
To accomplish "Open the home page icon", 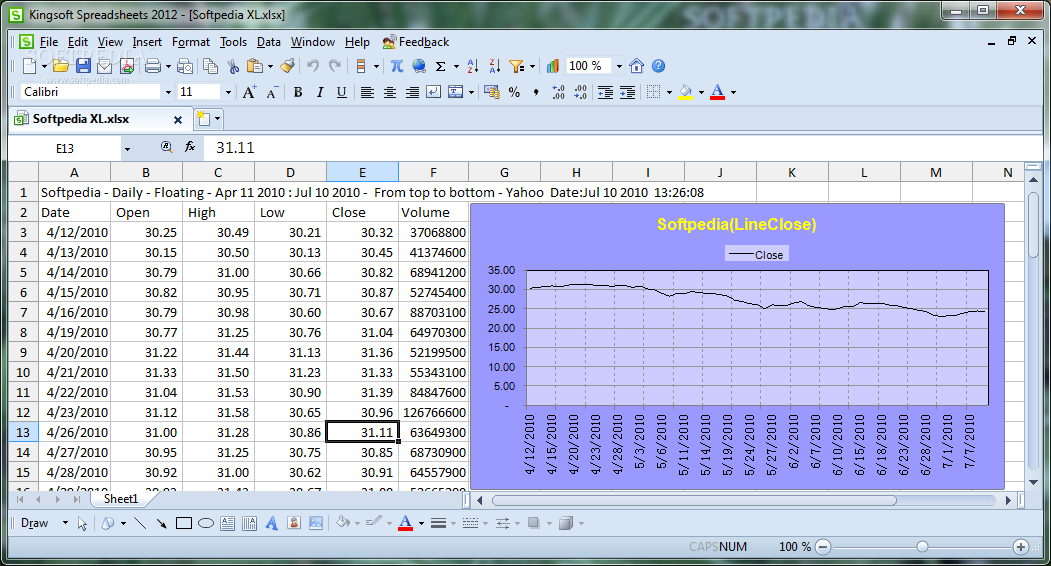I will coord(637,66).
